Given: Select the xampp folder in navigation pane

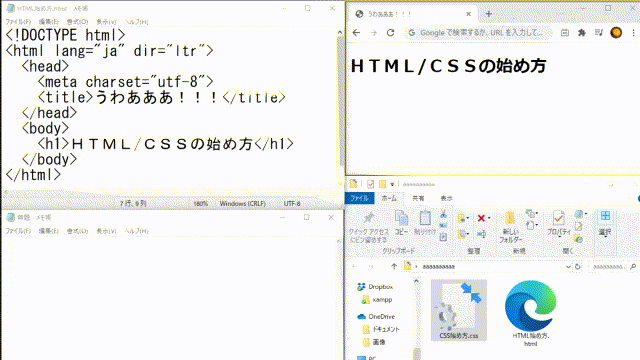Looking at the screenshot, I should click(x=377, y=300).
